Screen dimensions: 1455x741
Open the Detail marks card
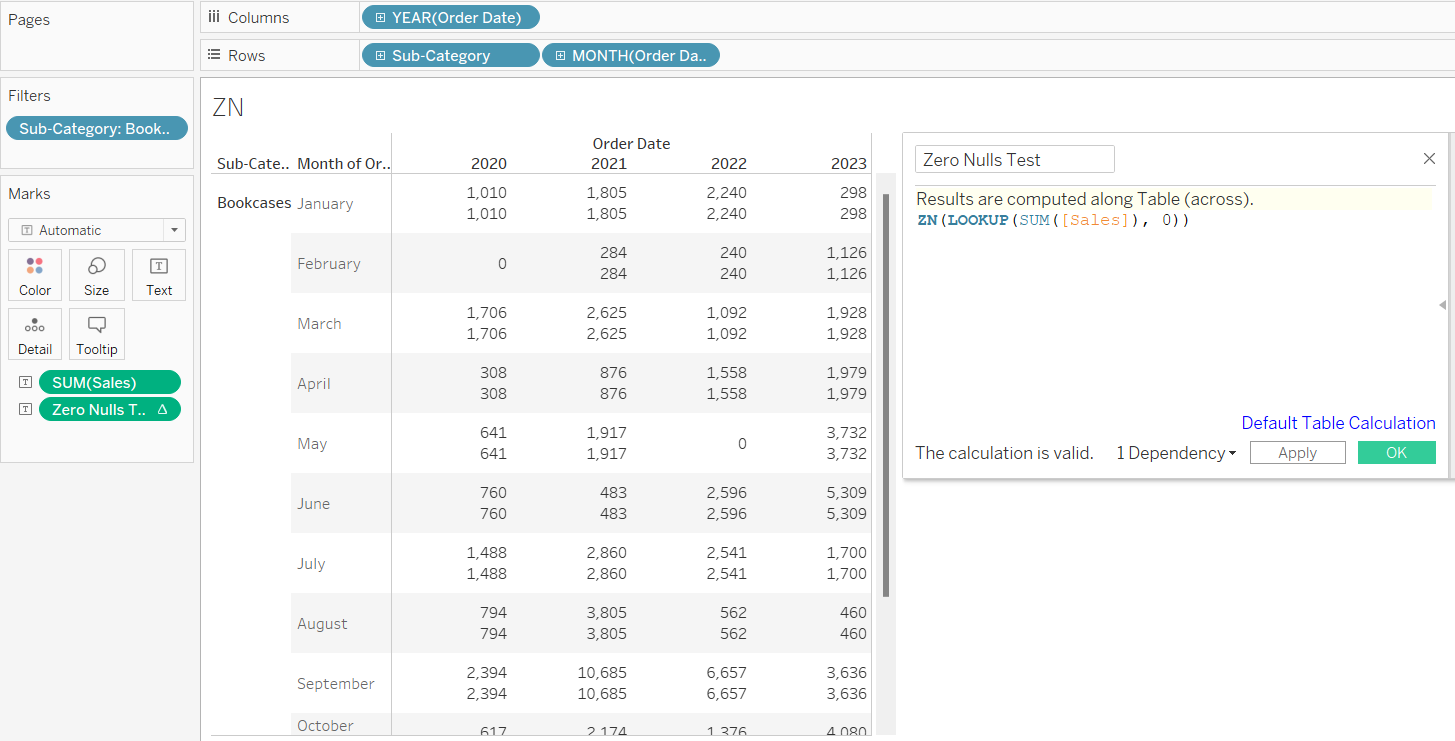click(35, 334)
